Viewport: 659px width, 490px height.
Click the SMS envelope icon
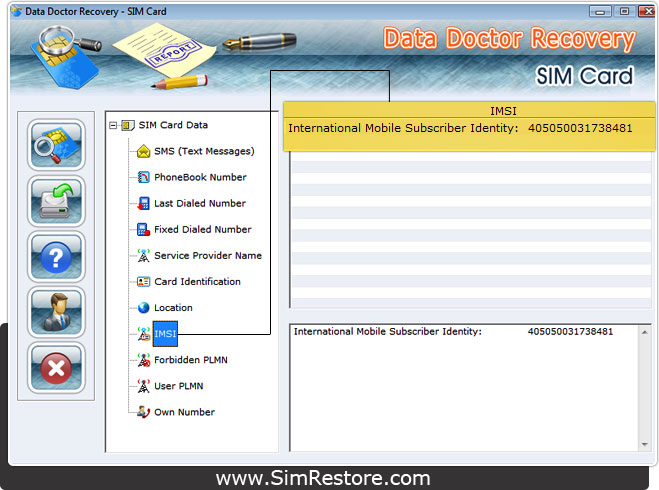click(143, 151)
